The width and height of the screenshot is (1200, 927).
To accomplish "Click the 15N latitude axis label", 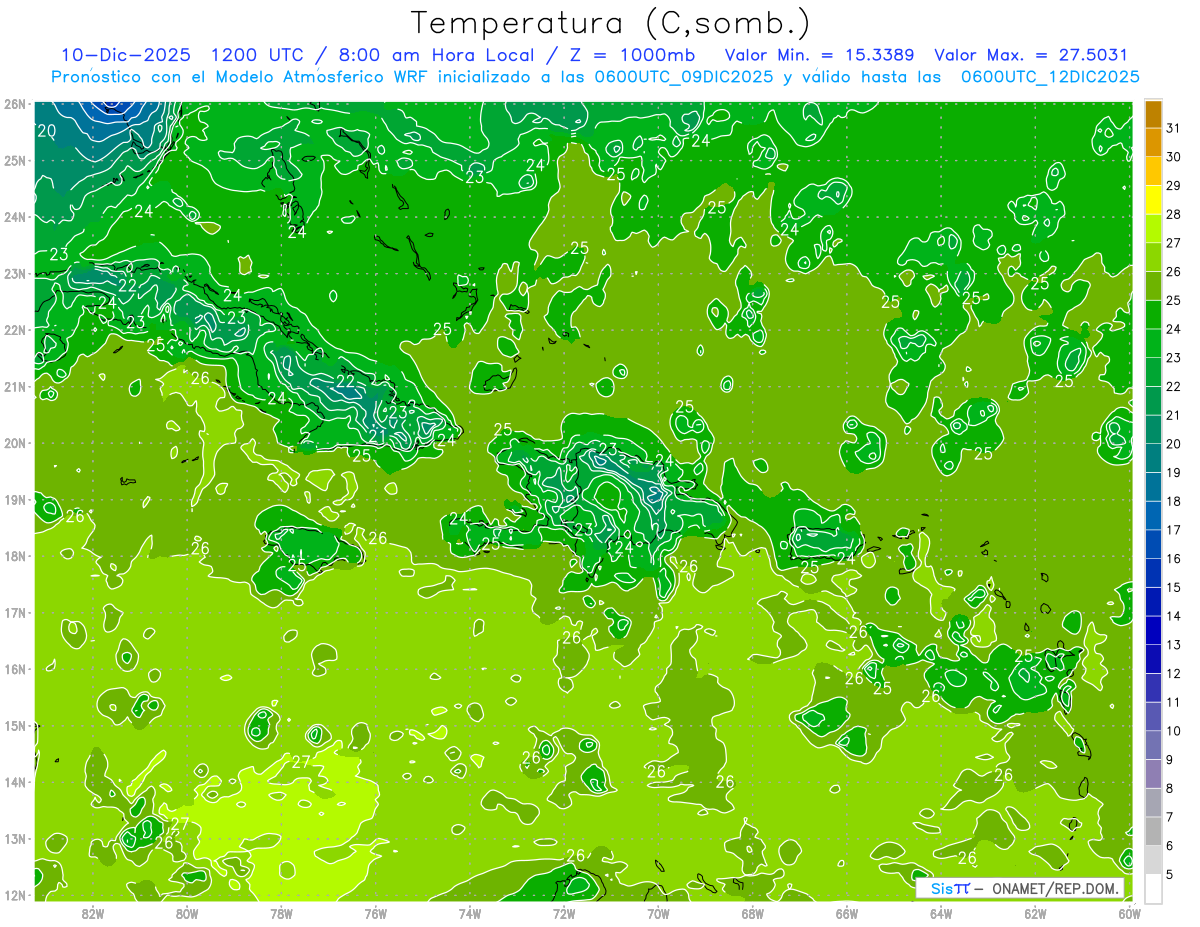I will tap(15, 726).
